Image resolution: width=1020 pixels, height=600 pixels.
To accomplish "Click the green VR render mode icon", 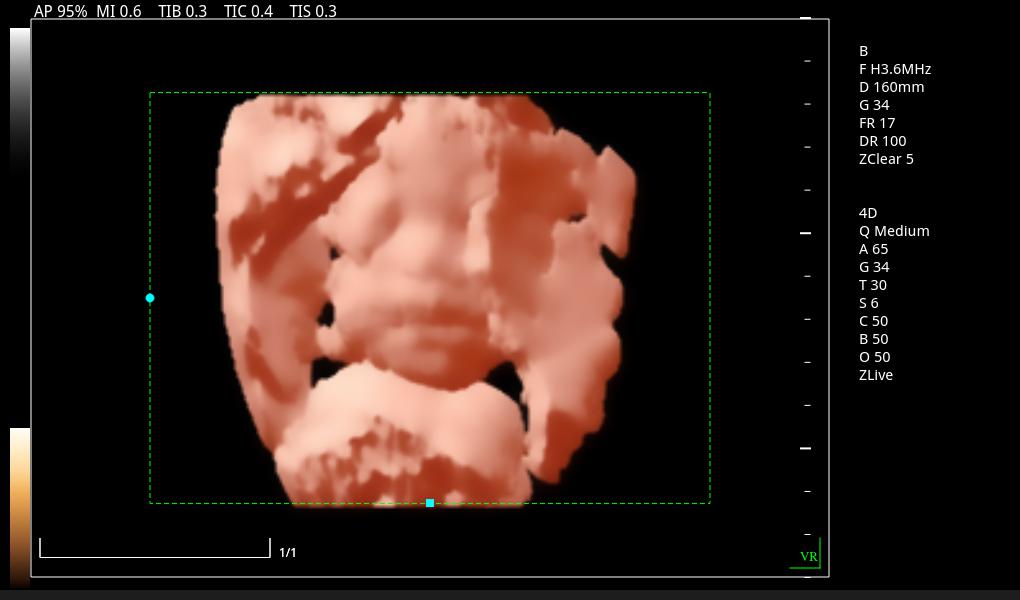I will [807, 555].
